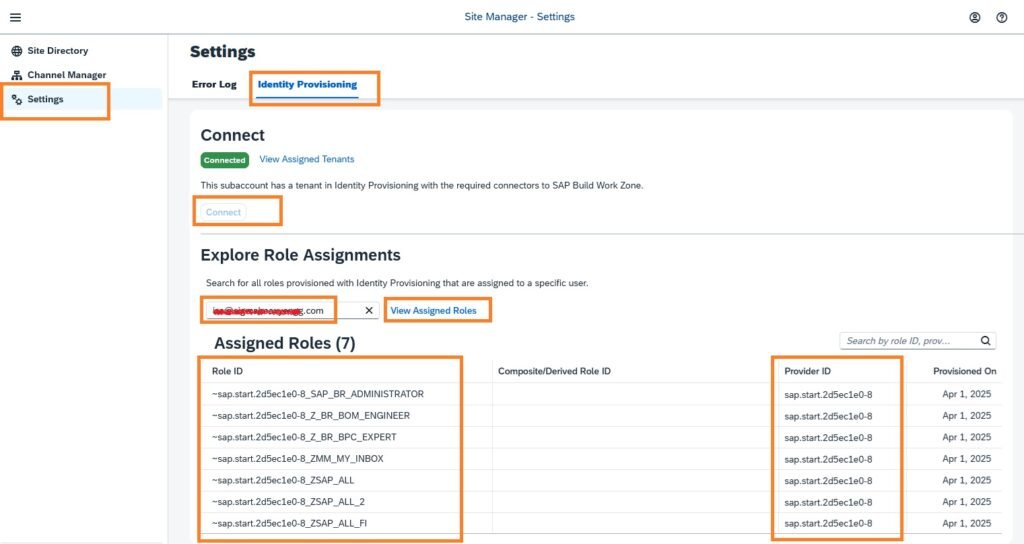Clear the user email field with X
This screenshot has height=544, width=1024.
click(368, 311)
